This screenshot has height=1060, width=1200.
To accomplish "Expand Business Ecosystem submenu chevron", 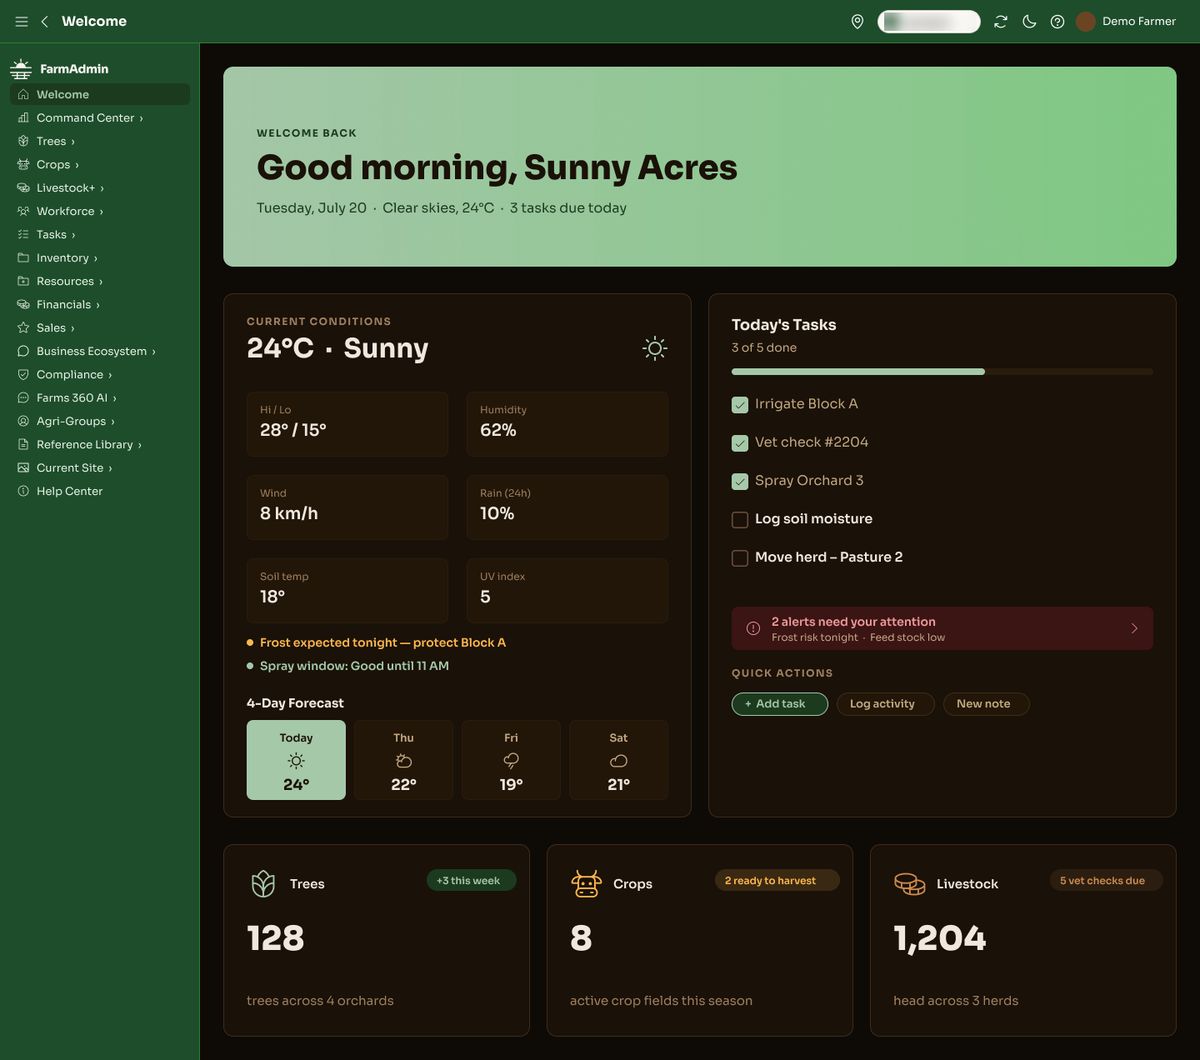I will tap(153, 352).
